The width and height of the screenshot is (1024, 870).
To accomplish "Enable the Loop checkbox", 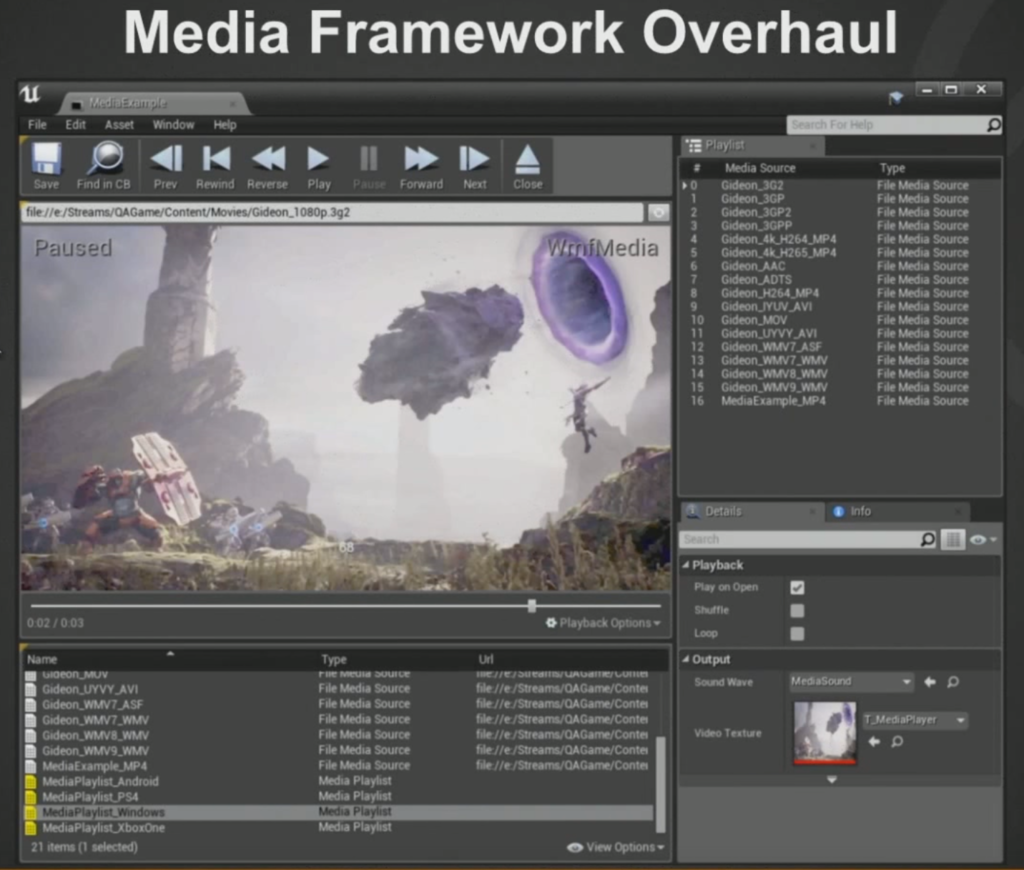I will (797, 634).
